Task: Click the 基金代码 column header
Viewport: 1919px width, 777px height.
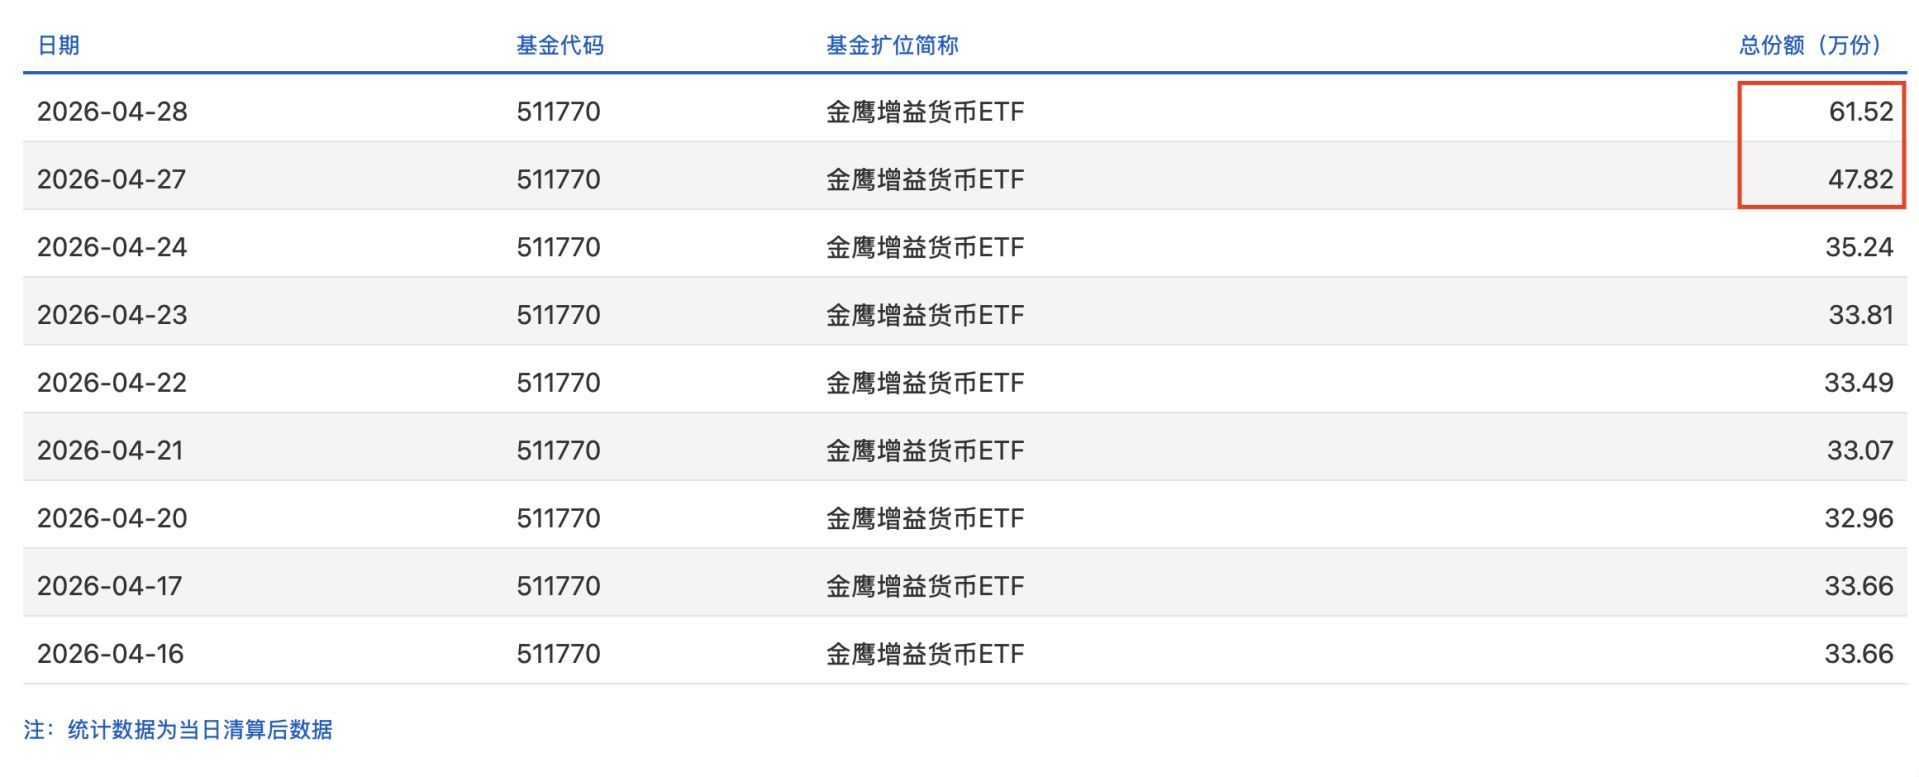Action: [559, 45]
